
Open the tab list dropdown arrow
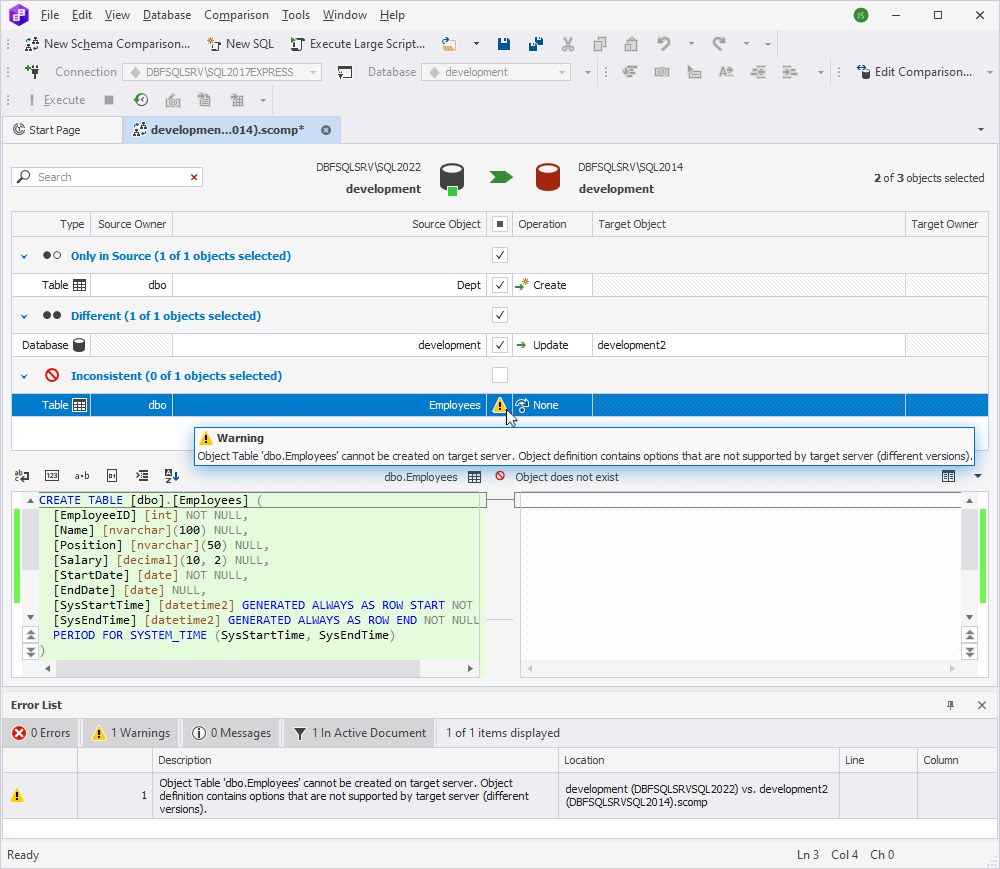click(981, 129)
